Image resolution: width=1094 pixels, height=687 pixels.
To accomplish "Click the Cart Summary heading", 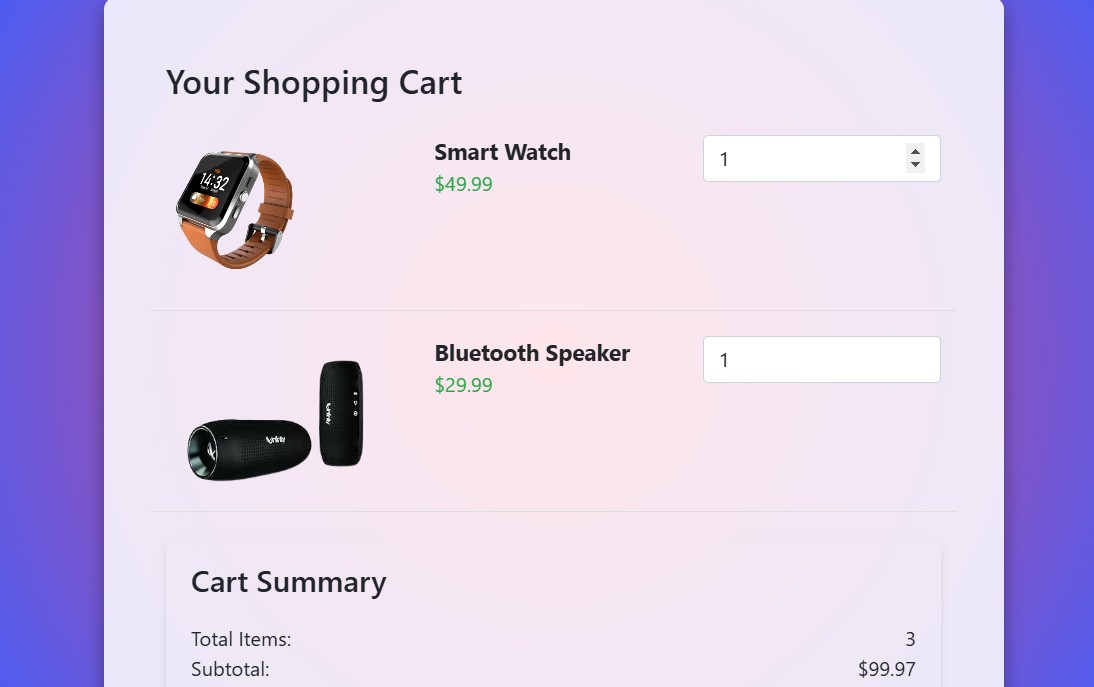I will click(288, 582).
